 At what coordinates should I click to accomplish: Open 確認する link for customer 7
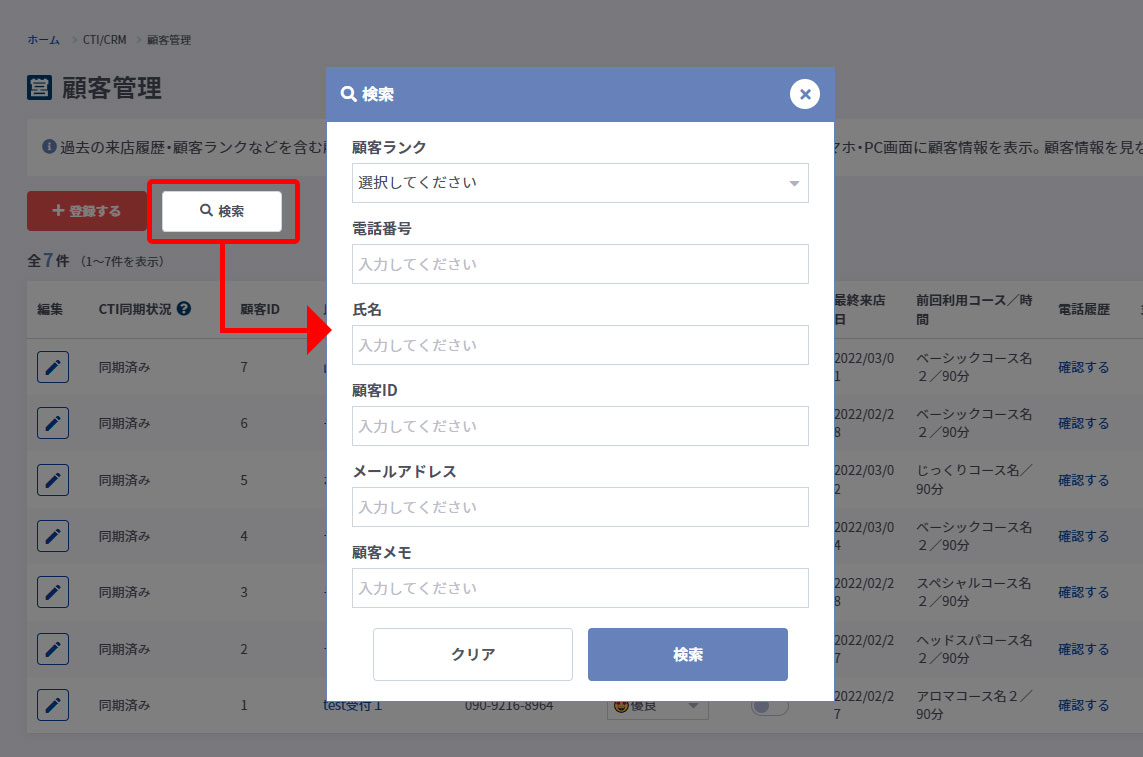[x=1083, y=367]
